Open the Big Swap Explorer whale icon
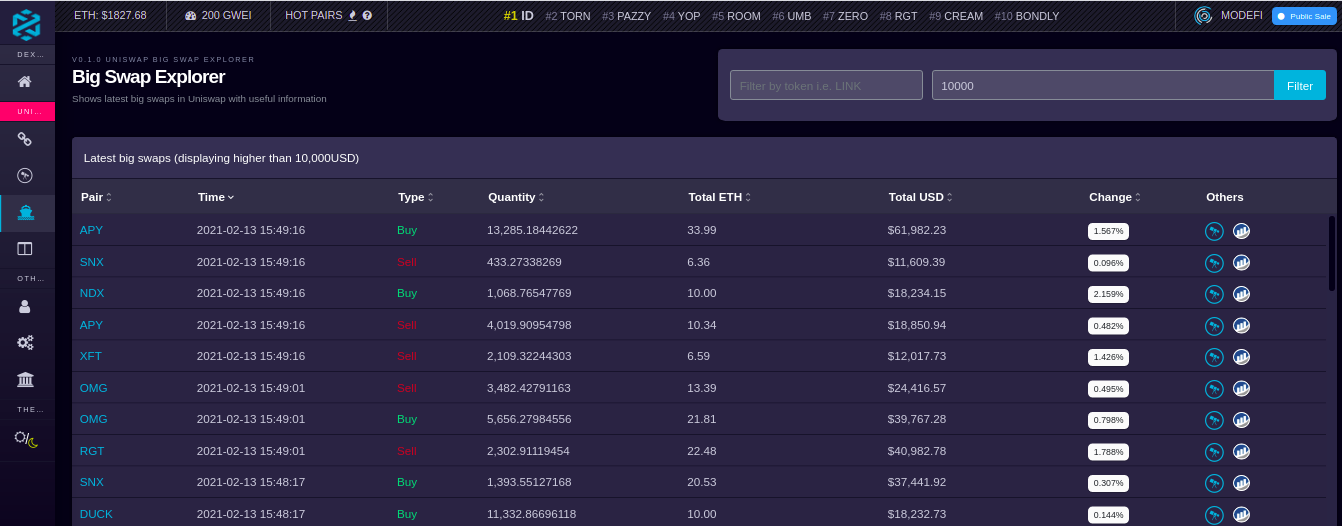Screen dimensions: 1342x526 tap(25, 211)
